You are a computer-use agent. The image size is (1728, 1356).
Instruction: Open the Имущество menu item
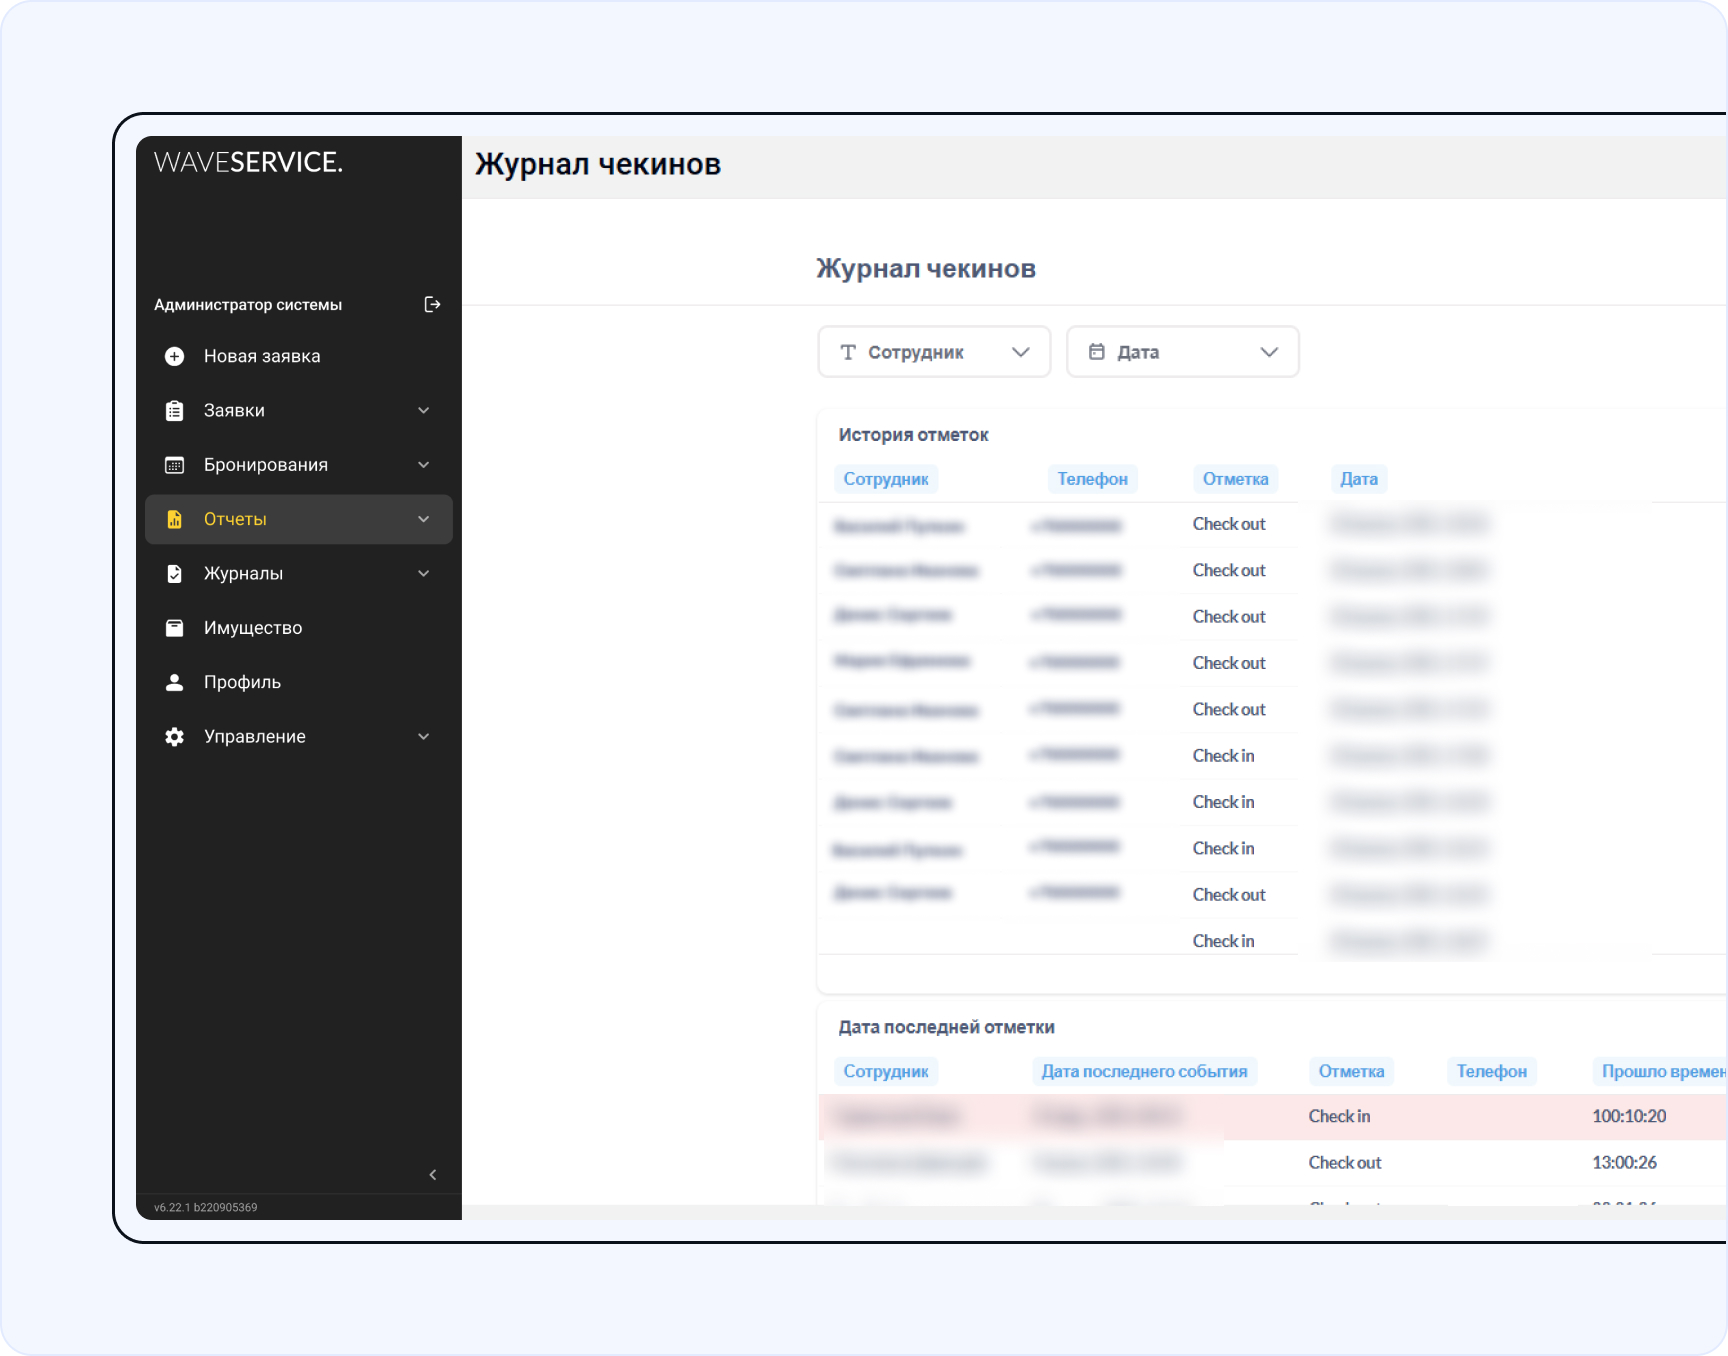253,628
